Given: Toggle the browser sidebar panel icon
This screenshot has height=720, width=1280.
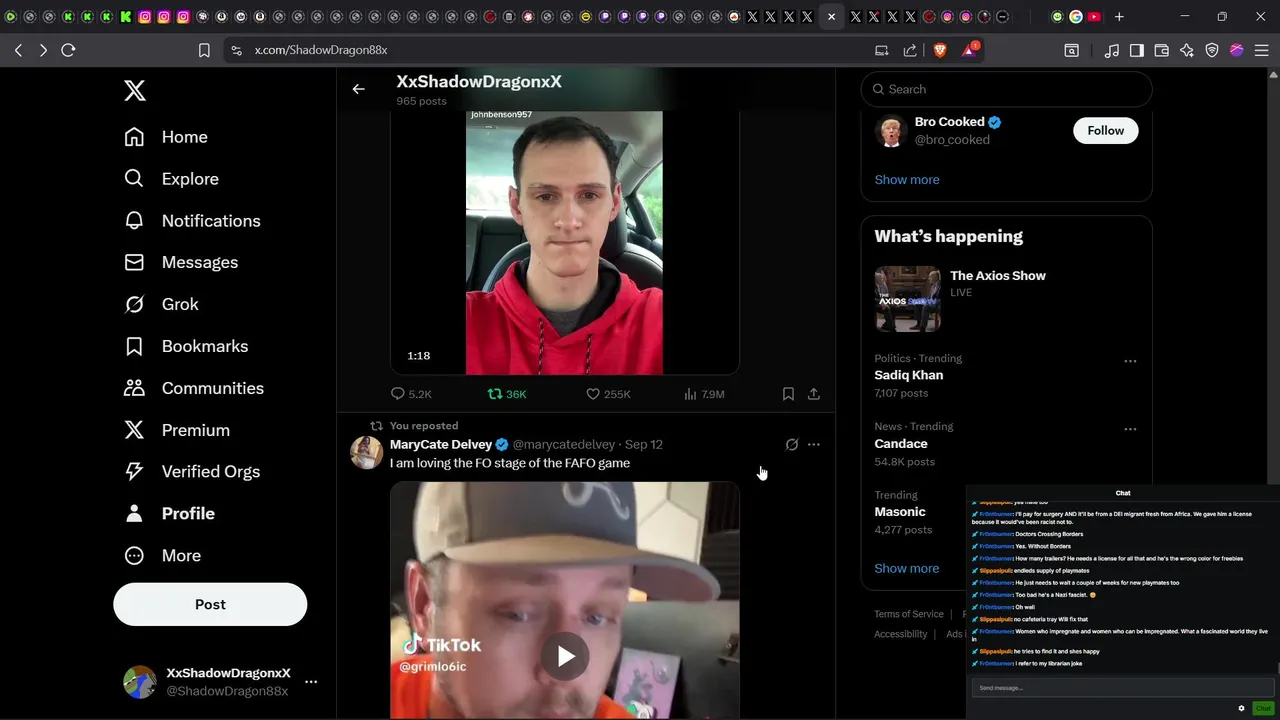Looking at the screenshot, I should 1137,50.
